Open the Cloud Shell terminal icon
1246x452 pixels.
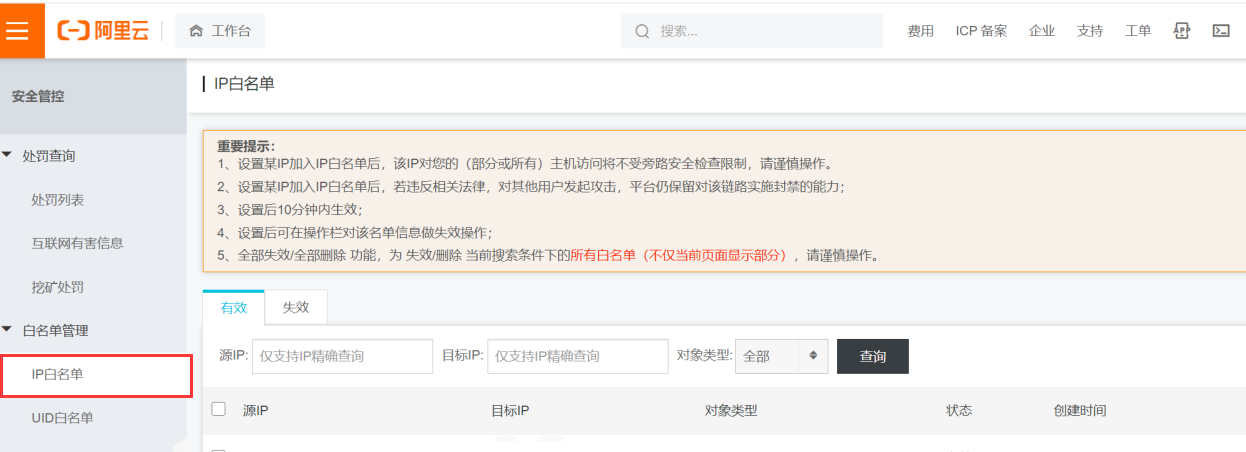(1220, 31)
